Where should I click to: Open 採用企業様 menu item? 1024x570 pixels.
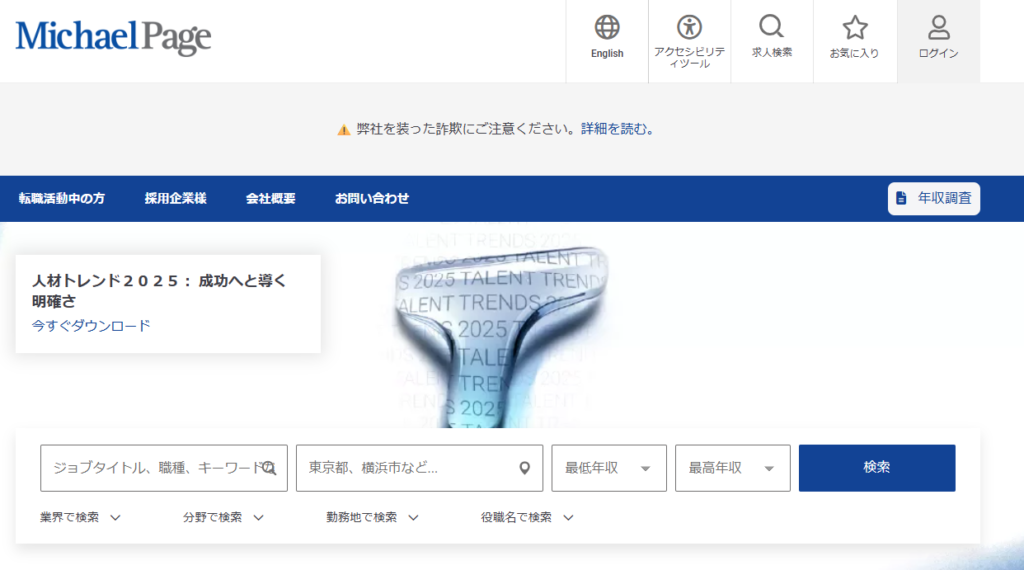pos(175,199)
